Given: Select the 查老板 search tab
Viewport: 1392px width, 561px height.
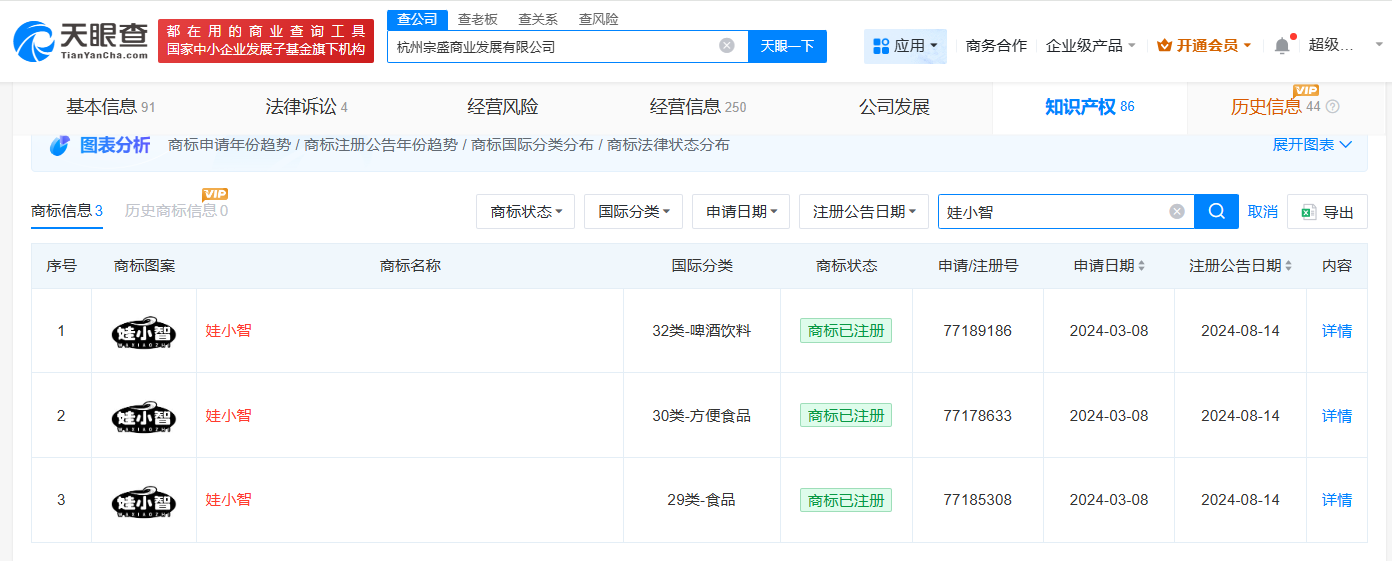Looking at the screenshot, I should point(477,19).
